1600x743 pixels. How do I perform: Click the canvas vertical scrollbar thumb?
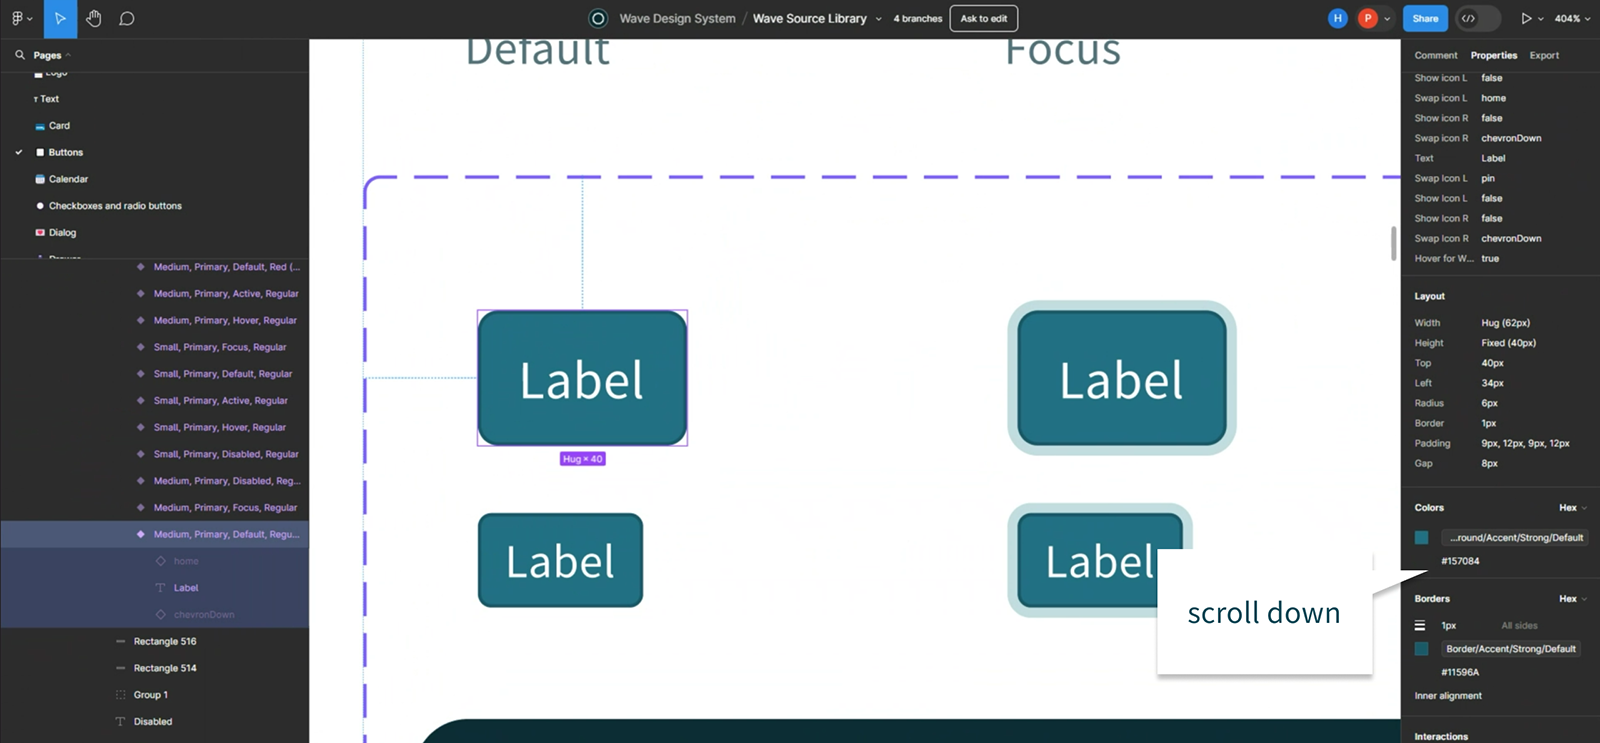tap(1393, 243)
